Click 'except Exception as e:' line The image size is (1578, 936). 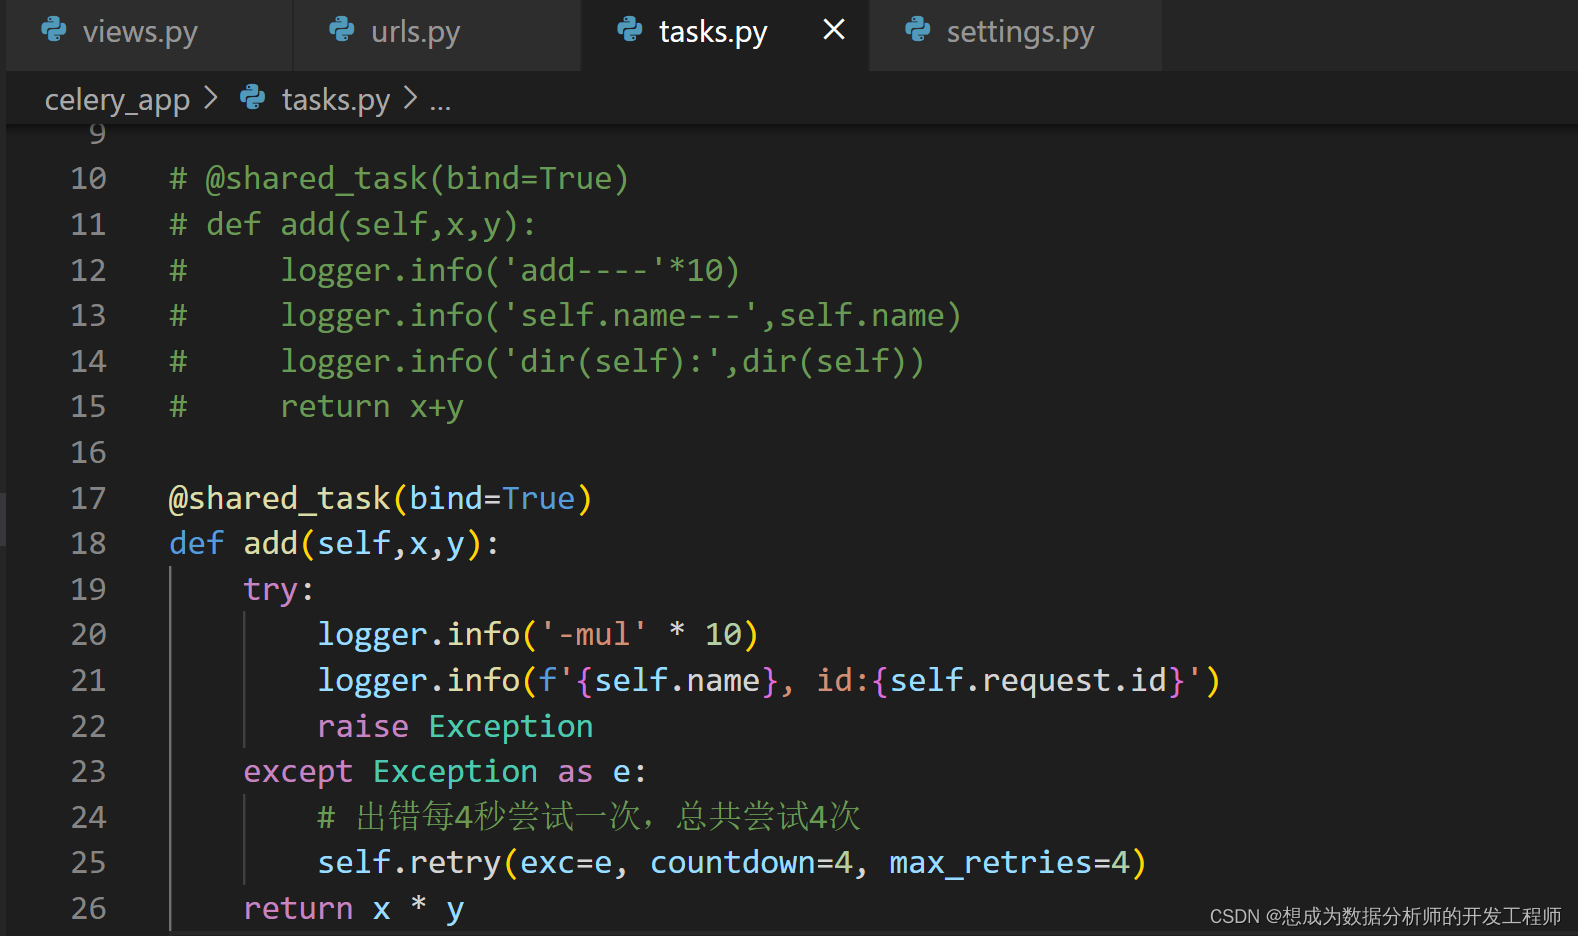pos(445,771)
